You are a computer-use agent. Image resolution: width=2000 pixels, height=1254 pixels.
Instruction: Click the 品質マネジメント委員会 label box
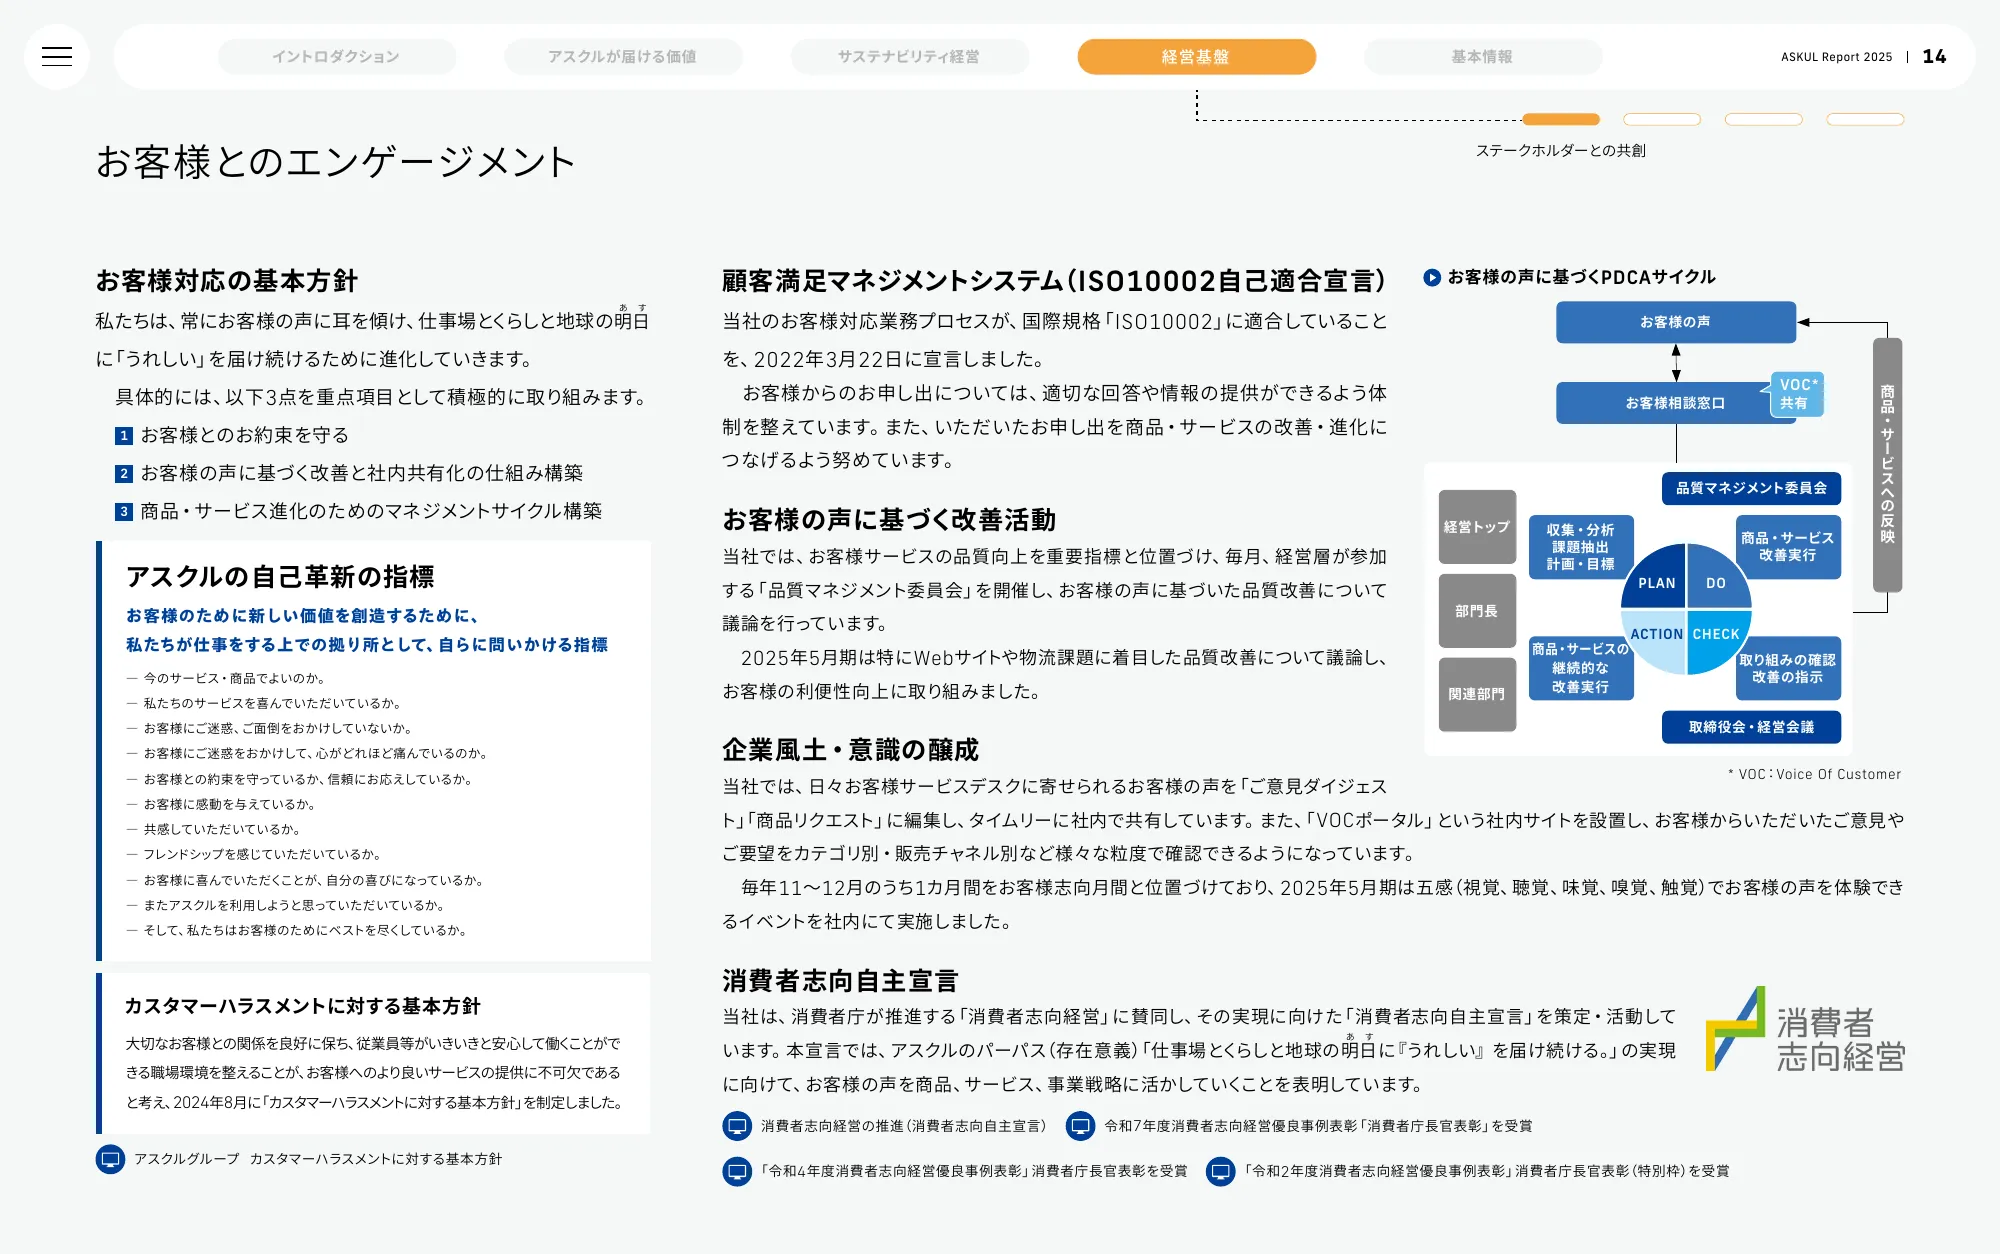[1751, 488]
